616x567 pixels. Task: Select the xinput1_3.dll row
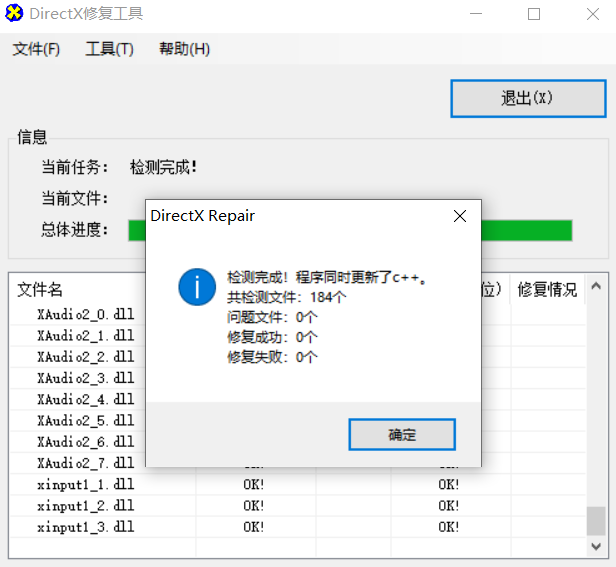pos(85,526)
